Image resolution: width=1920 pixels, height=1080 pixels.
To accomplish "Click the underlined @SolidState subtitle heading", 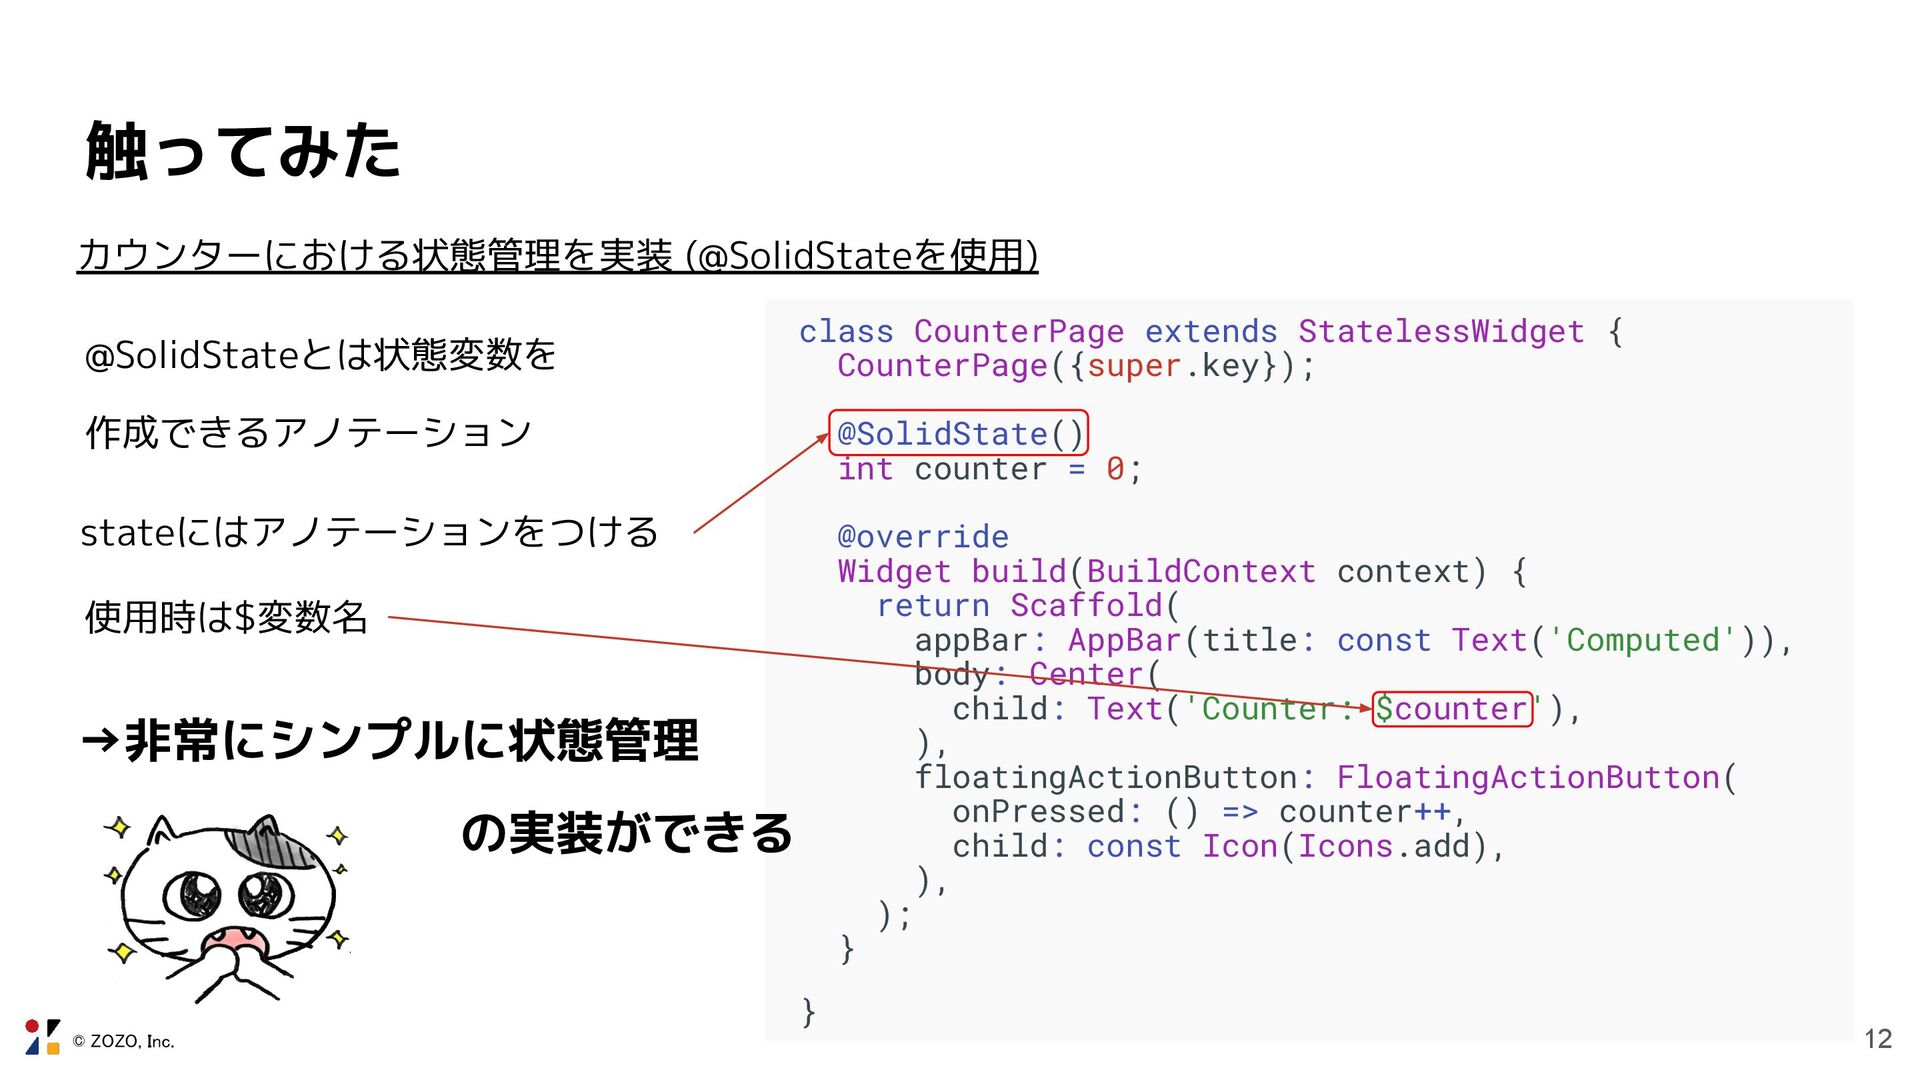I will [557, 256].
